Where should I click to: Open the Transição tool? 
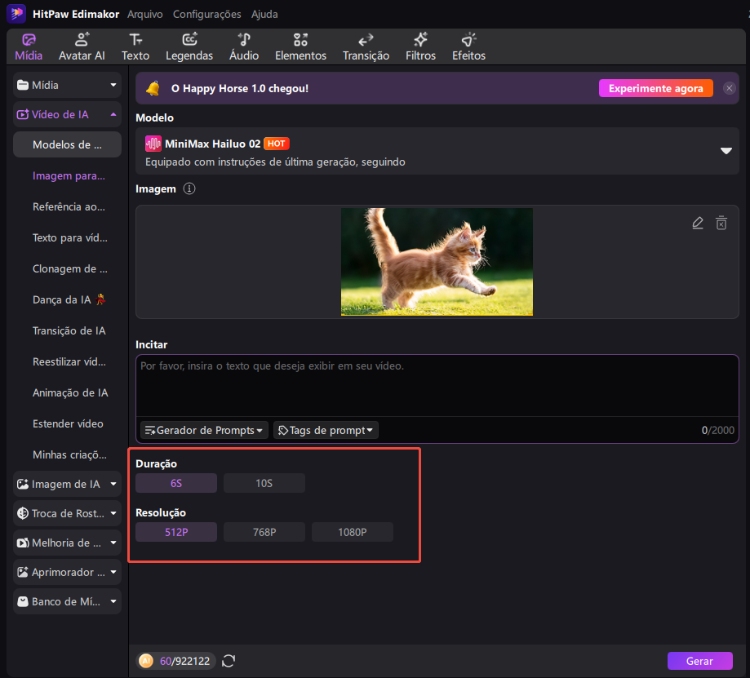(x=366, y=47)
